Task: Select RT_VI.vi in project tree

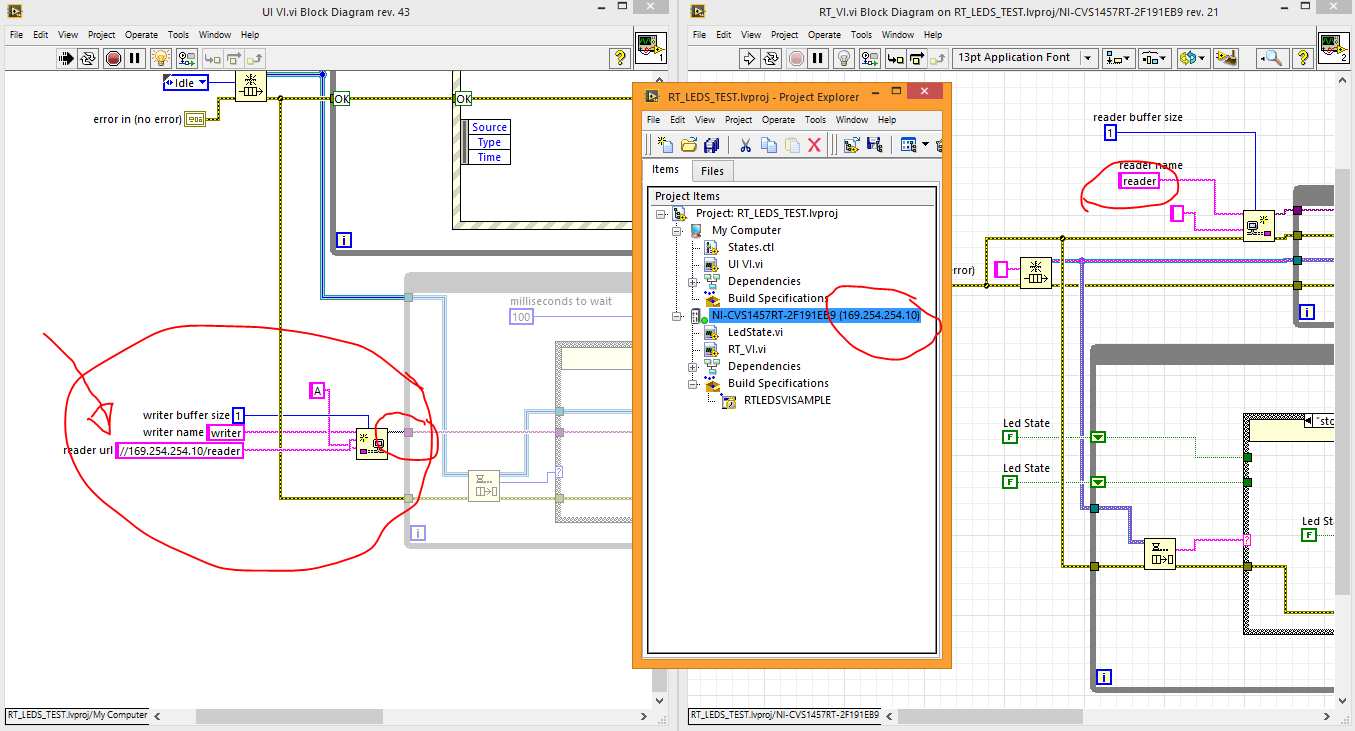Action: [747, 349]
